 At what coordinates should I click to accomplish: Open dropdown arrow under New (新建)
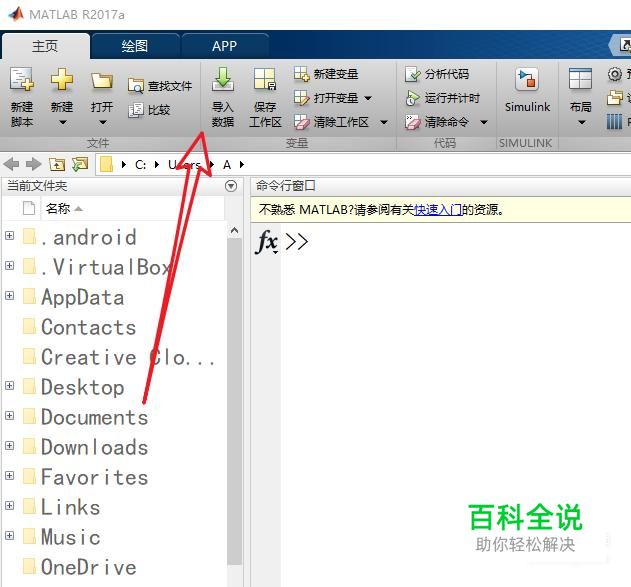pos(63,122)
